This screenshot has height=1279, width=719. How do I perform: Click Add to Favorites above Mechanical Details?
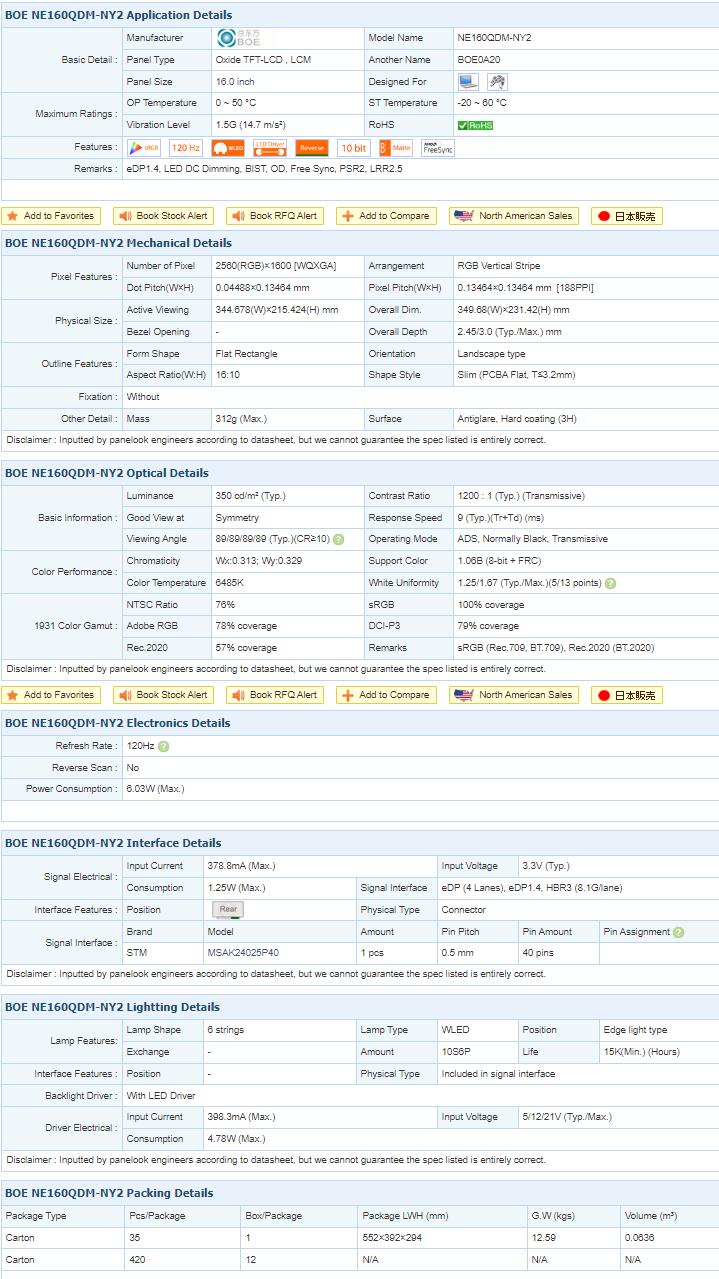tap(51, 216)
